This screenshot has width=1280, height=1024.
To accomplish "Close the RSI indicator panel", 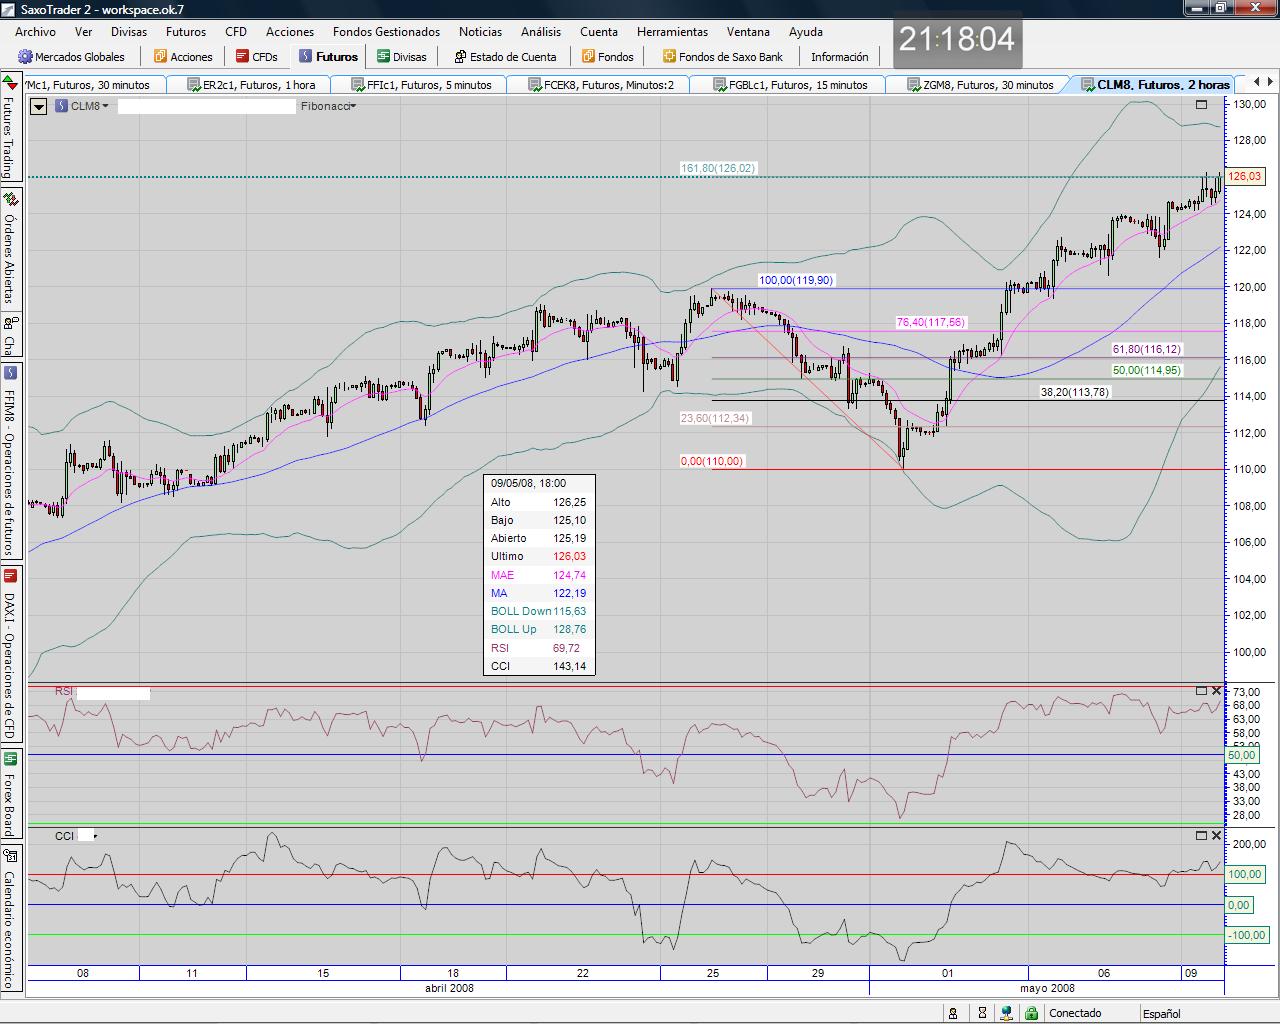I will point(1216,691).
